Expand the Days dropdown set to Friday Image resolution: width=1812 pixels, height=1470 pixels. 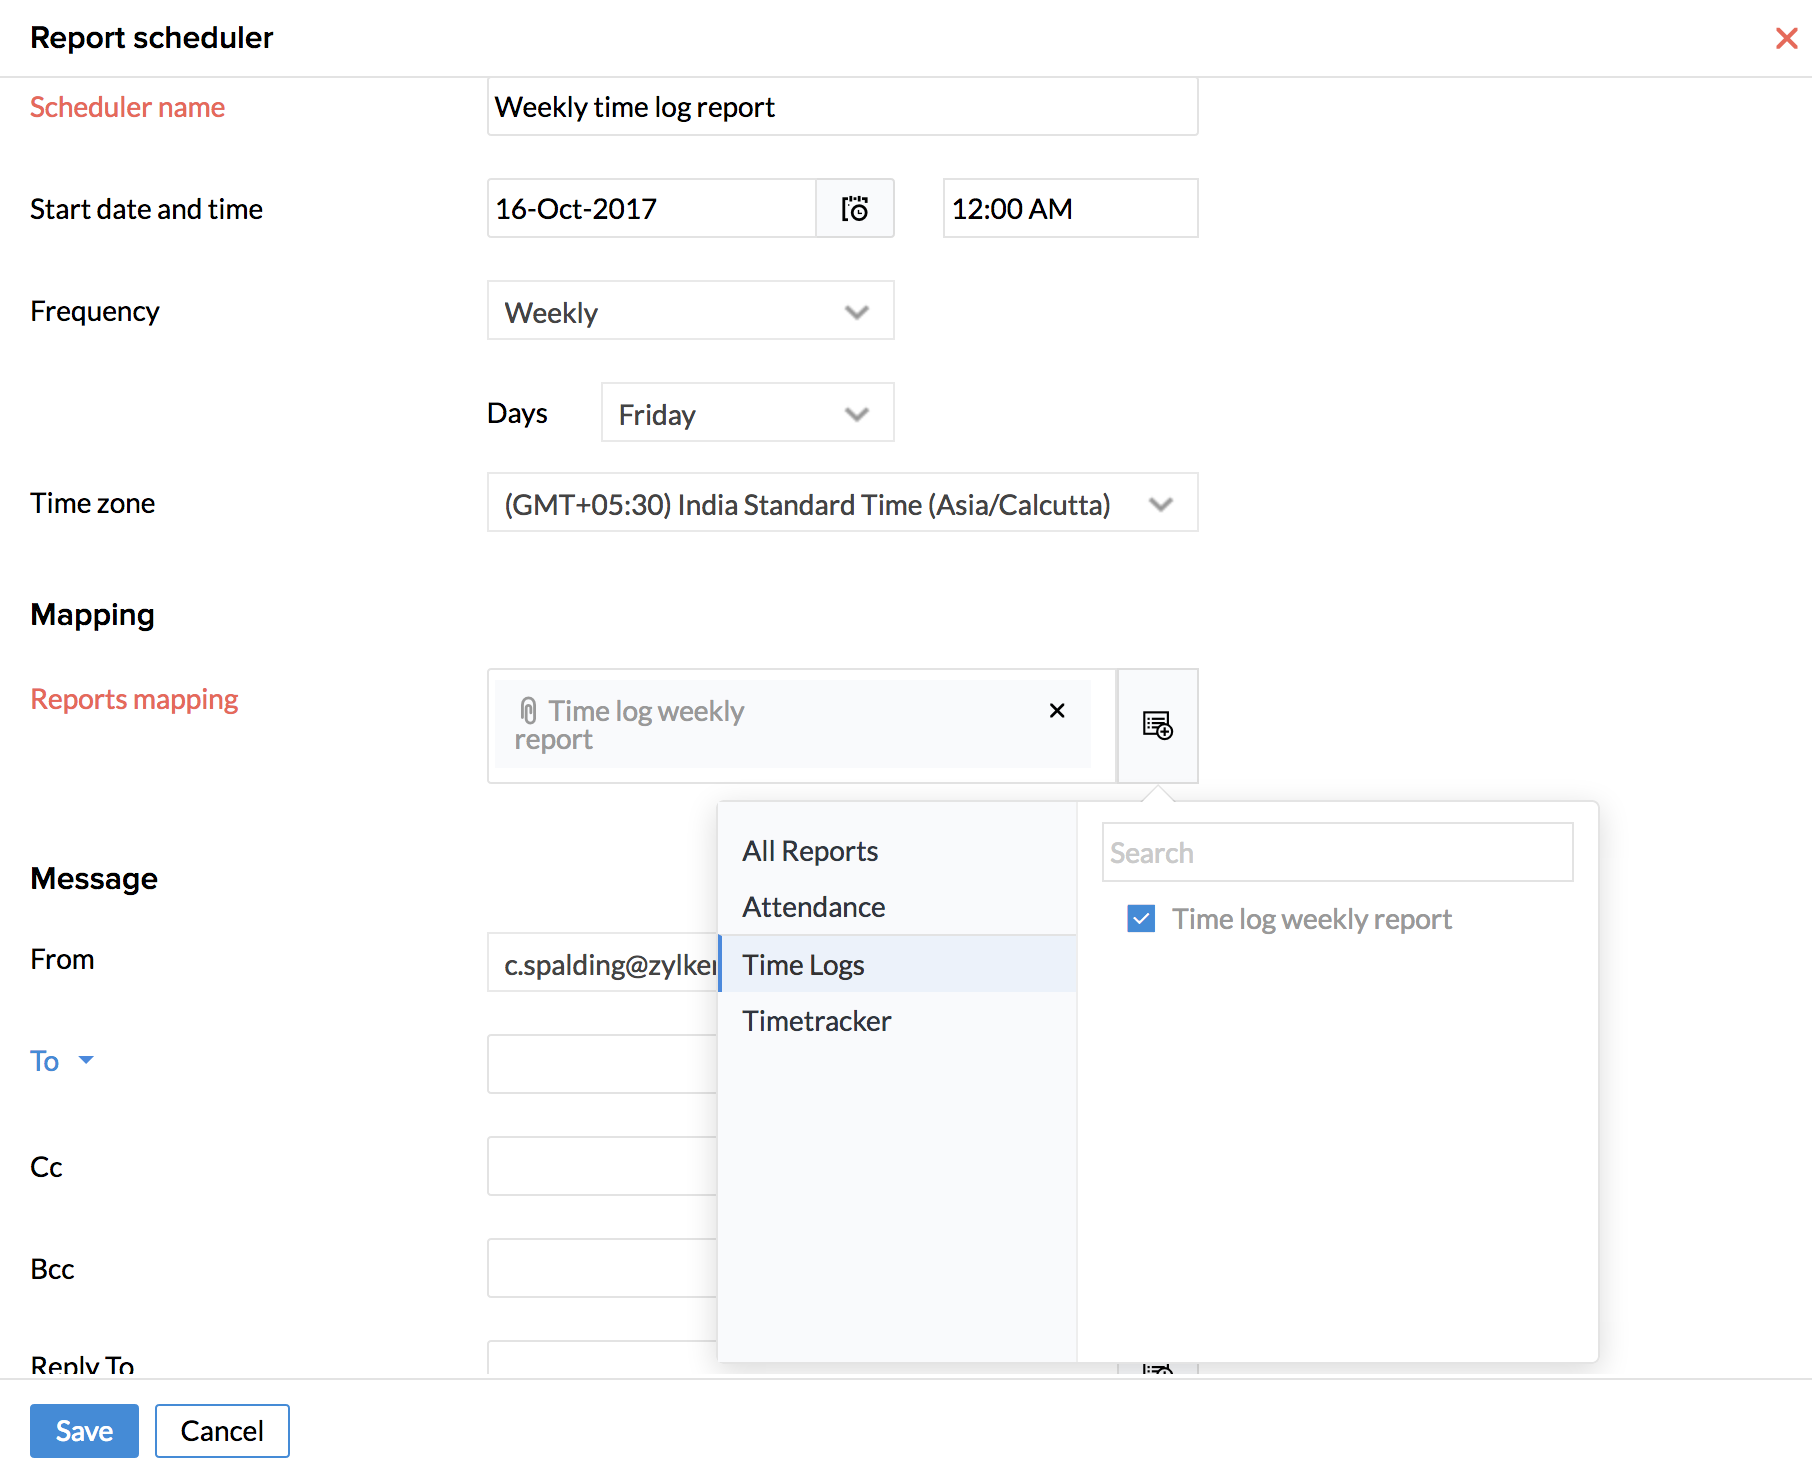(x=746, y=413)
